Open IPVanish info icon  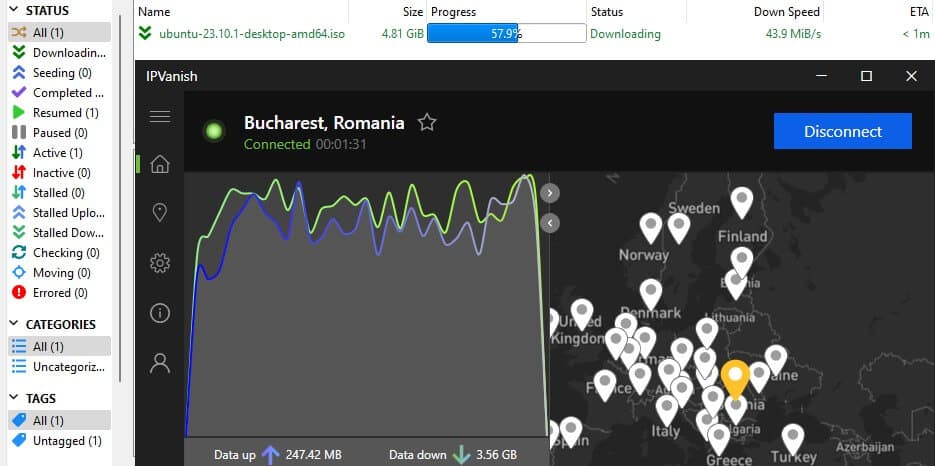[160, 313]
